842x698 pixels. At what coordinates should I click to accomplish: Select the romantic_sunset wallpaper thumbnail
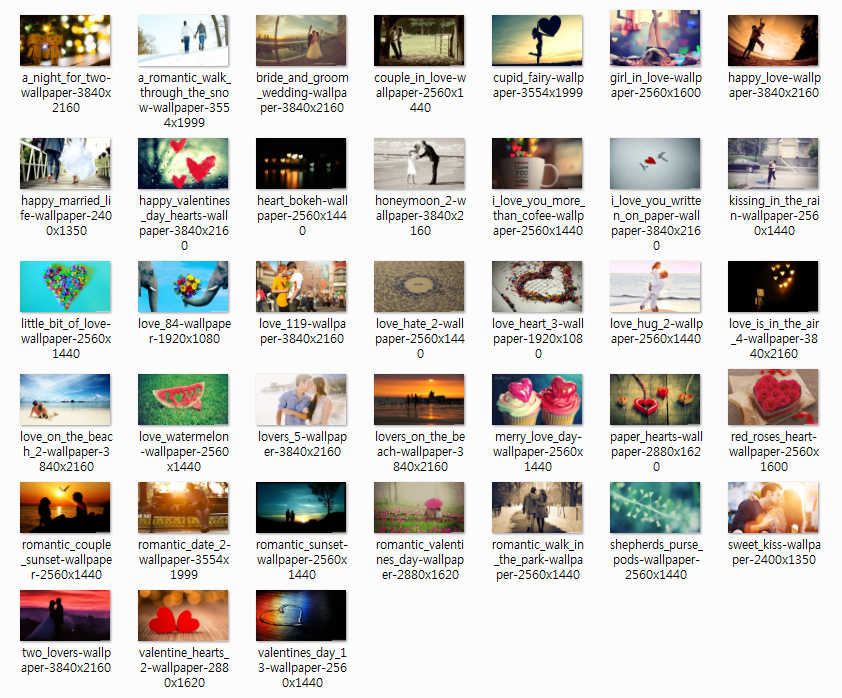click(x=301, y=507)
